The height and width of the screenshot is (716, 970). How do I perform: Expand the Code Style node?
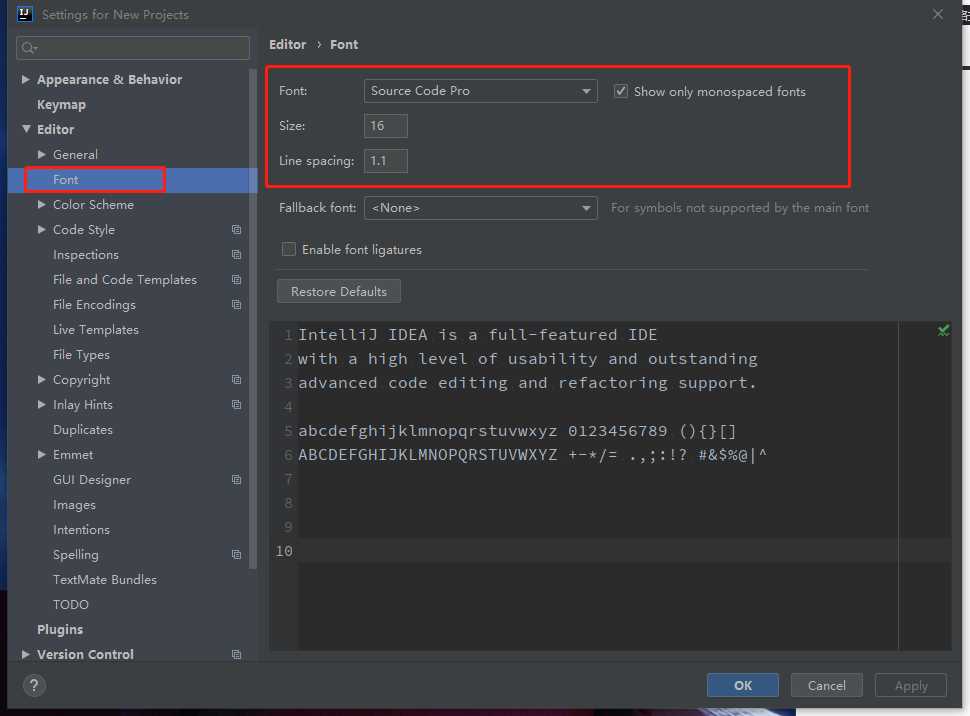[x=41, y=230]
